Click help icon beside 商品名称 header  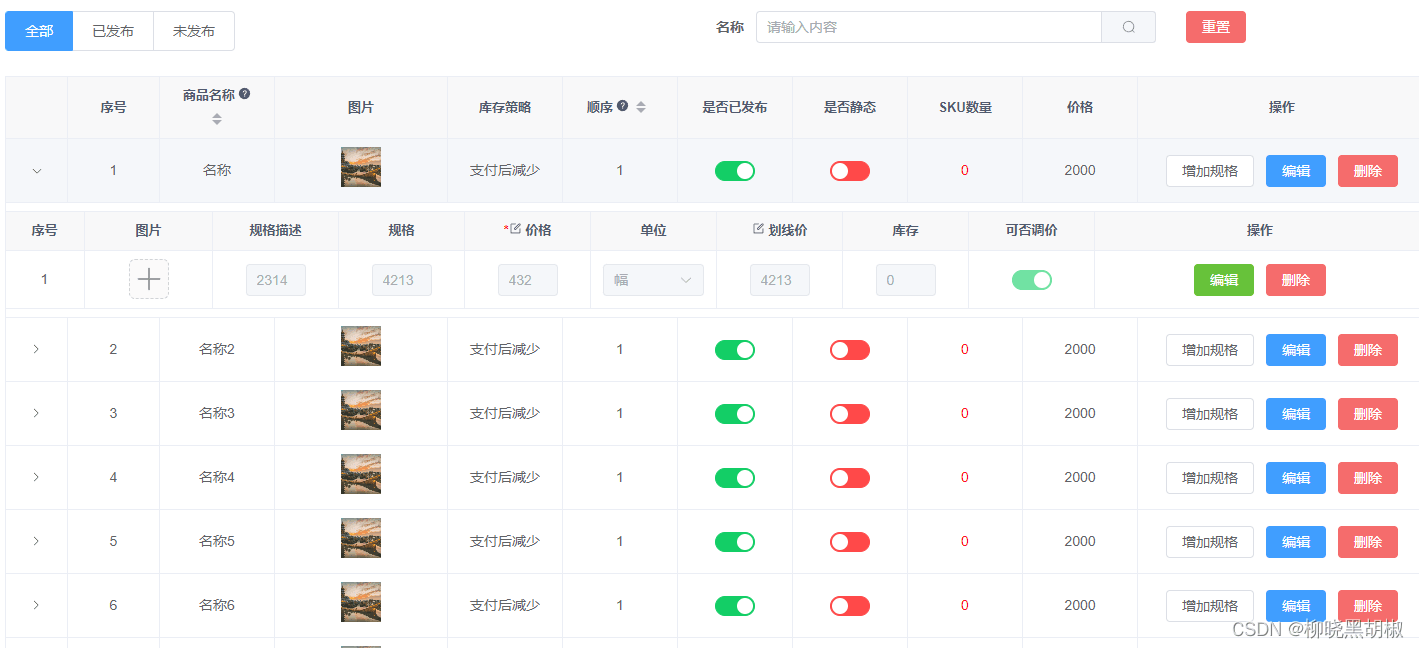pos(245,94)
